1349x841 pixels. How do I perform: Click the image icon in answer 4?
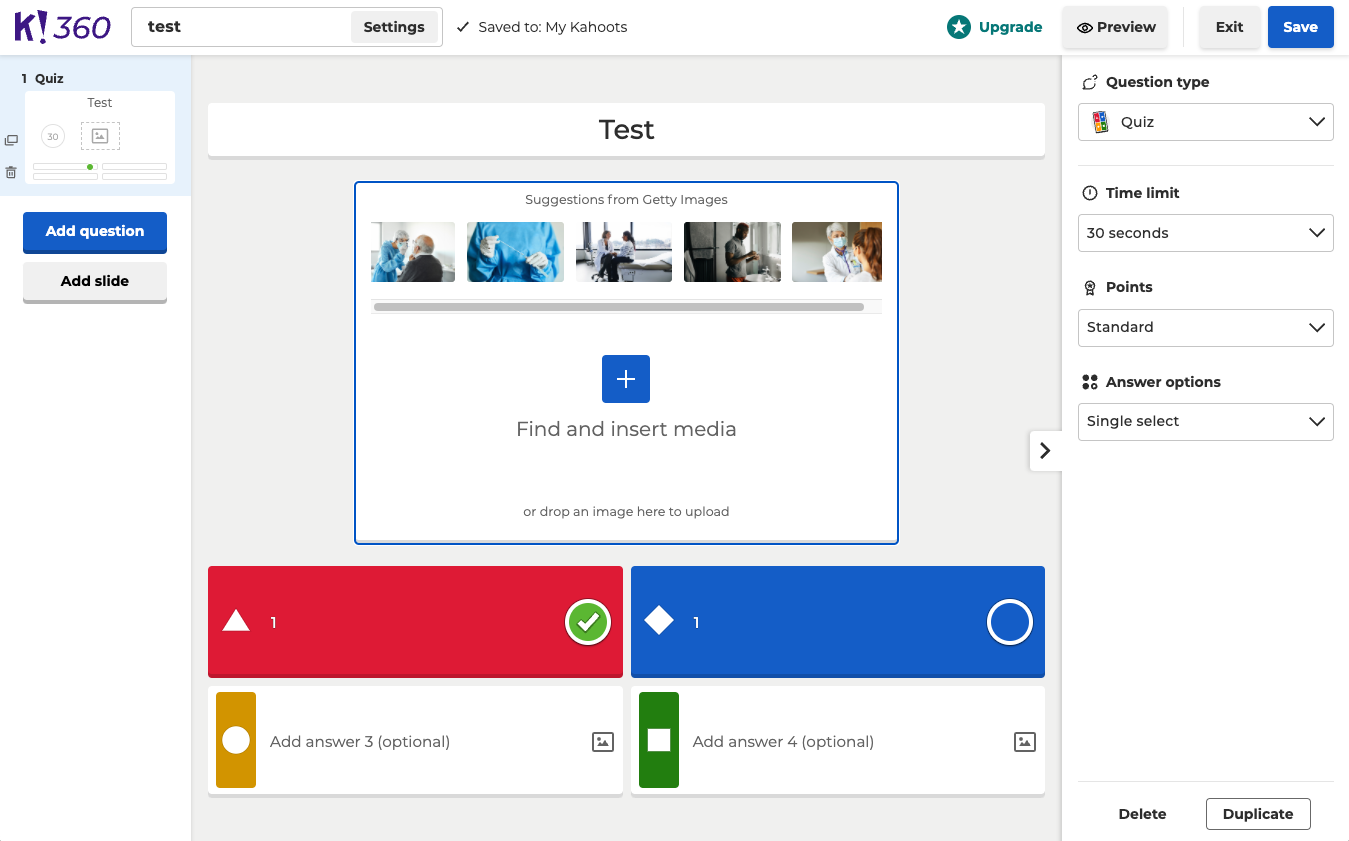pyautogui.click(x=1025, y=742)
